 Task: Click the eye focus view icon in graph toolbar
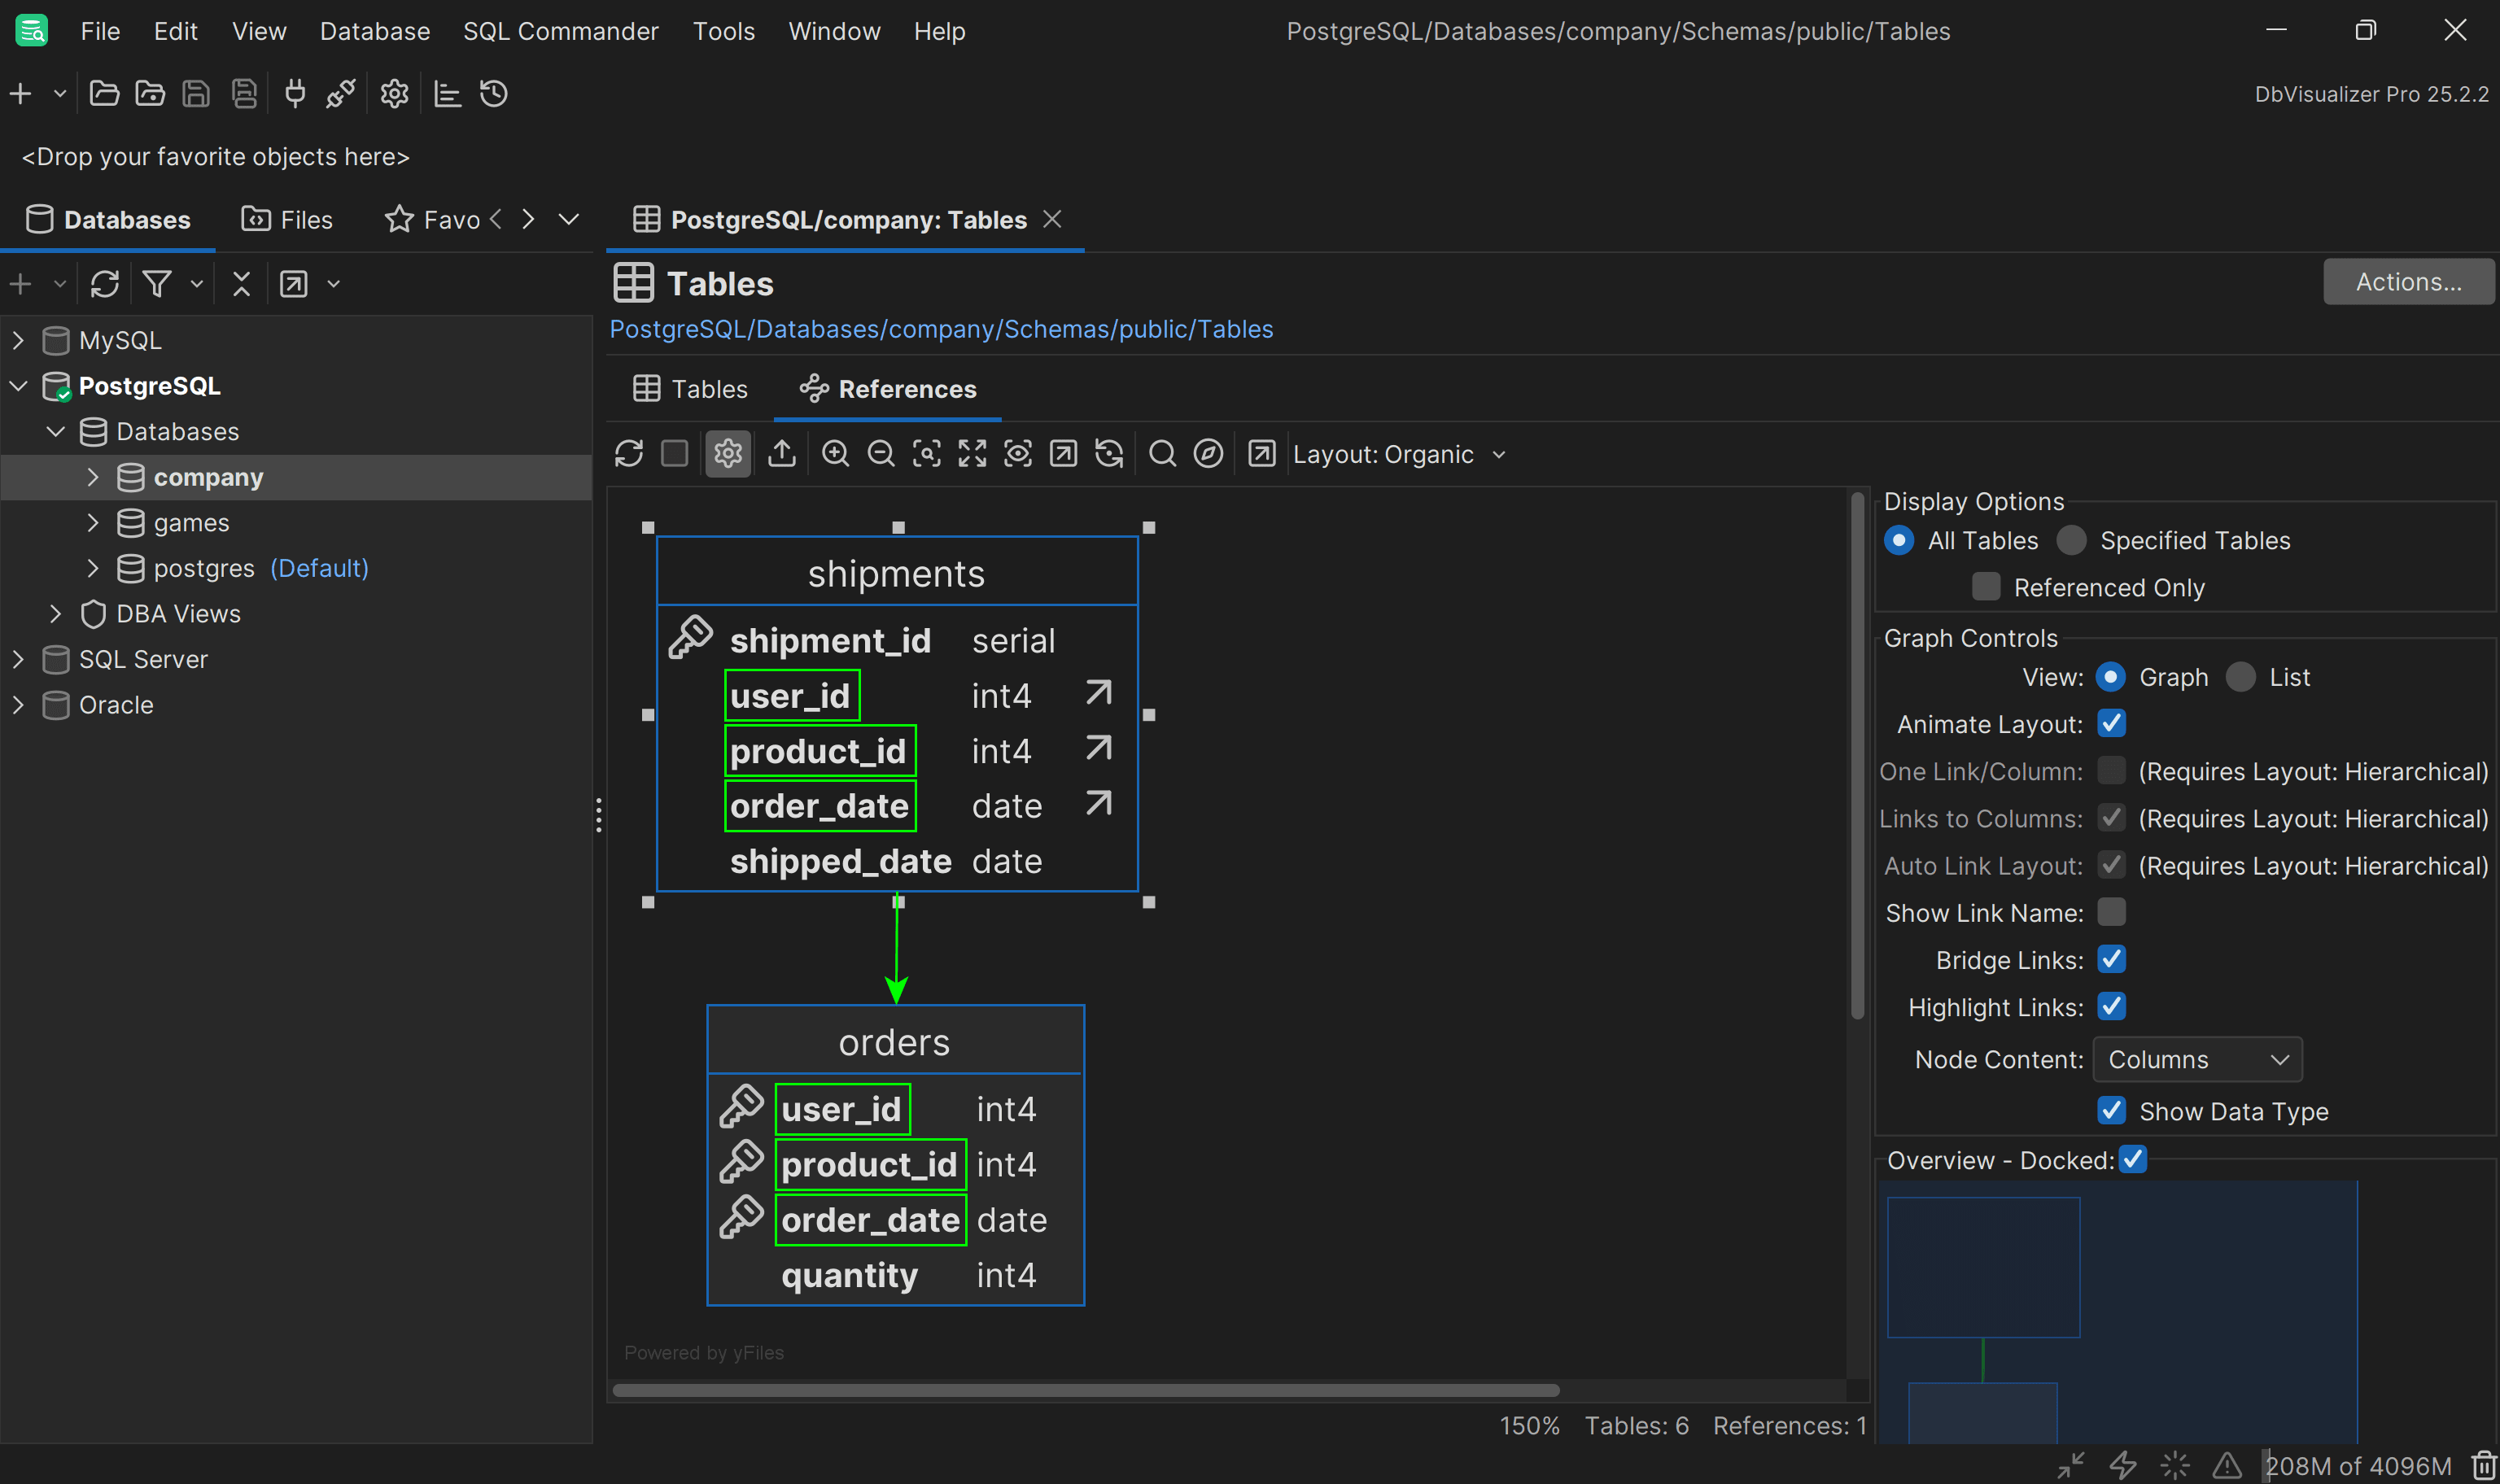coord(1018,454)
